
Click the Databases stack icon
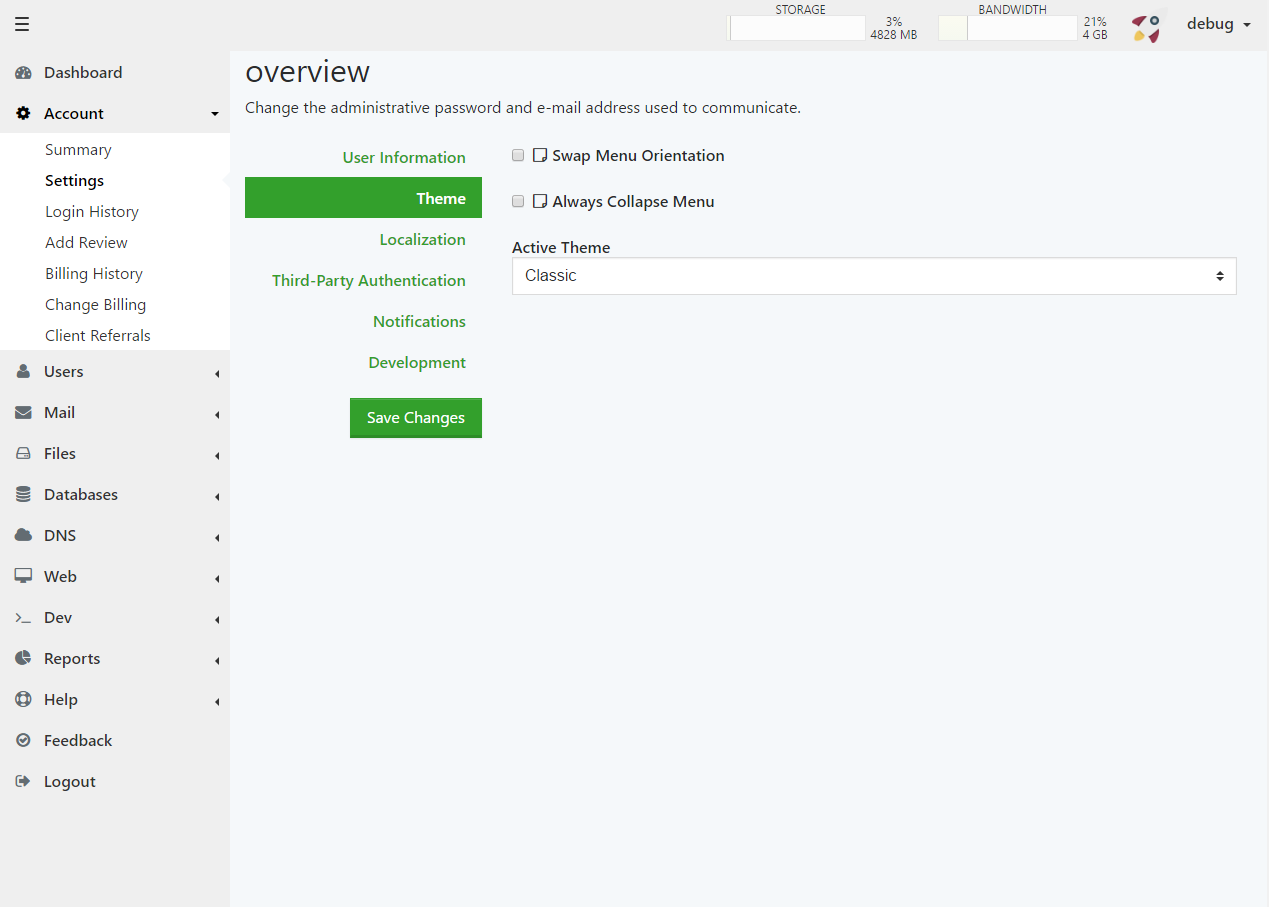23,495
